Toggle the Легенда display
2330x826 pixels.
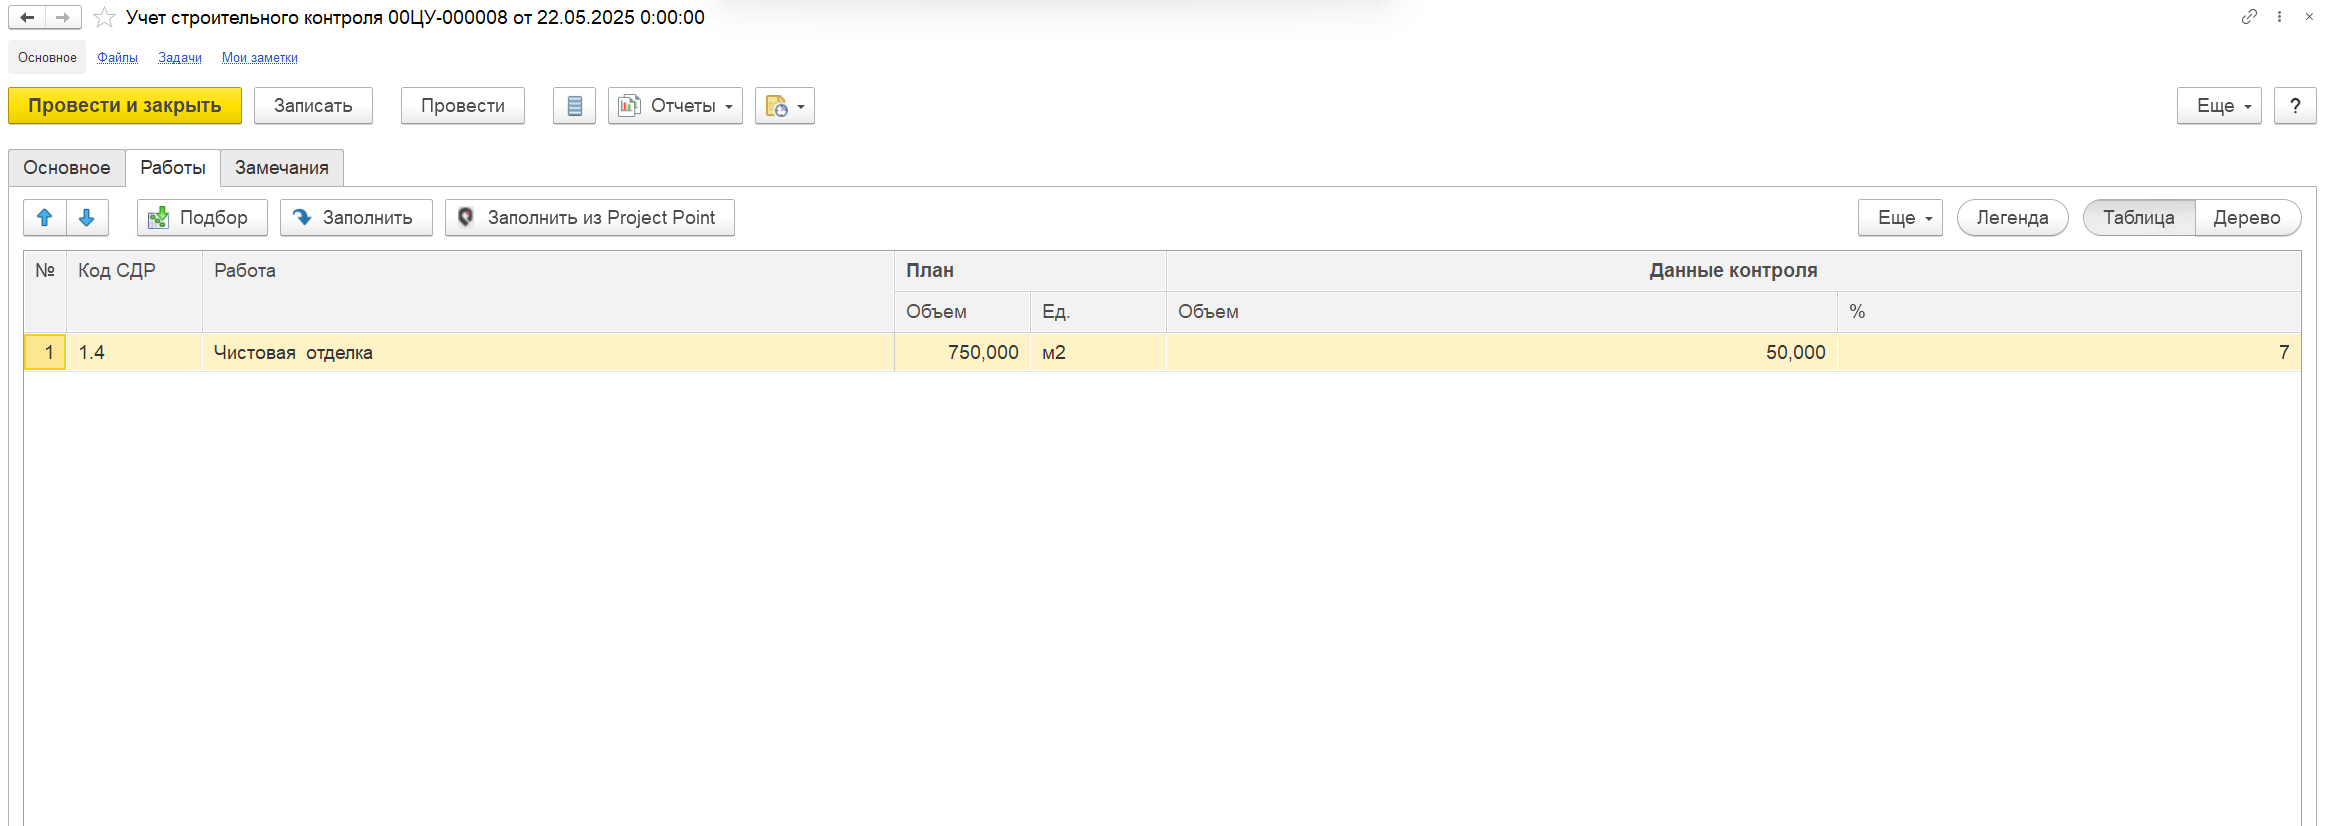2012,217
